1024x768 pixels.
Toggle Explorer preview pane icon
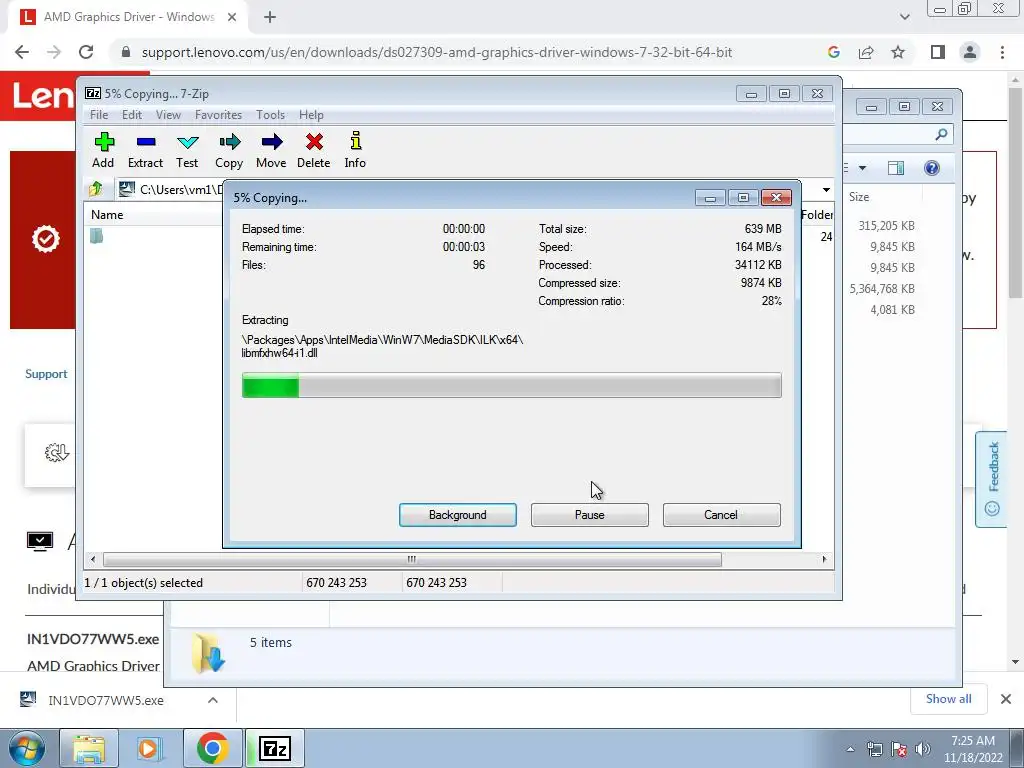point(896,168)
